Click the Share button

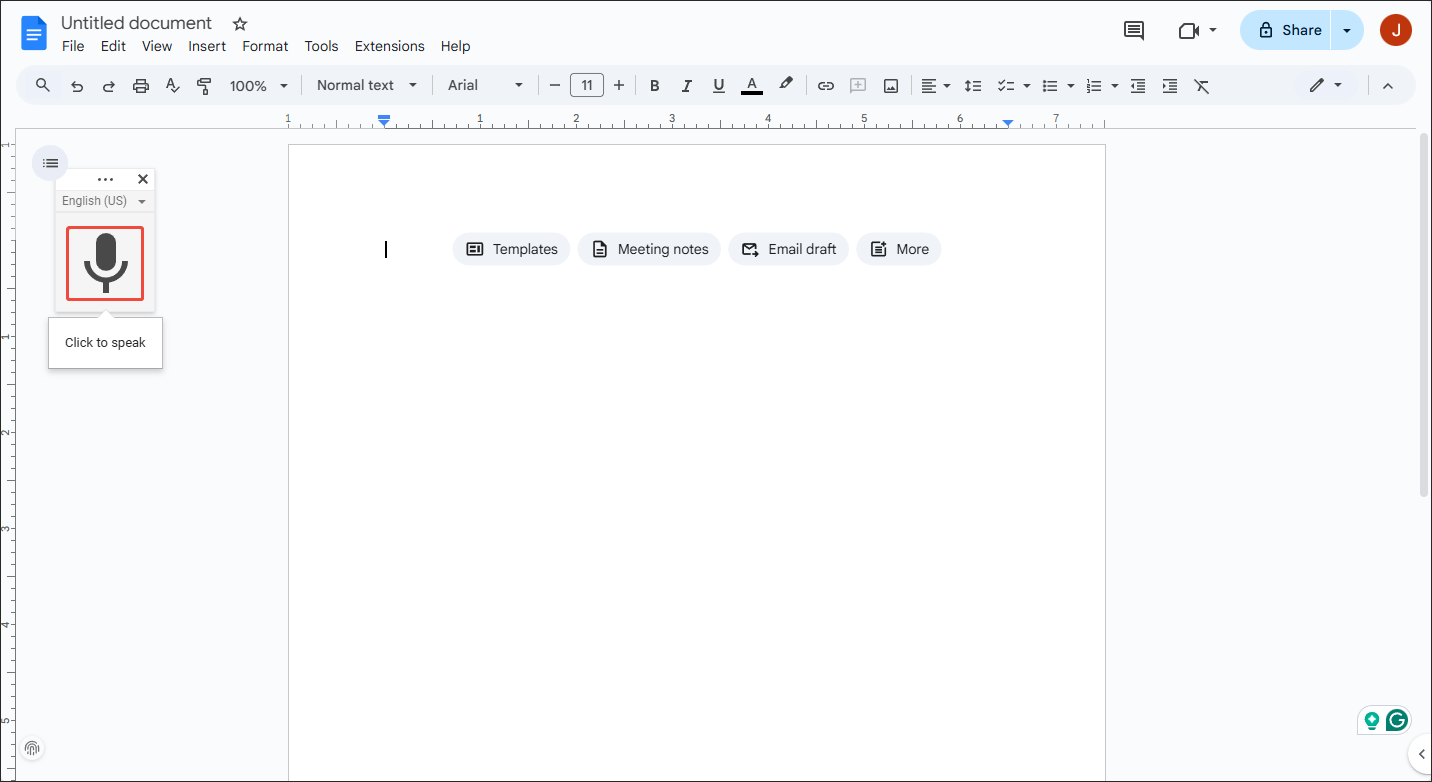1294,30
